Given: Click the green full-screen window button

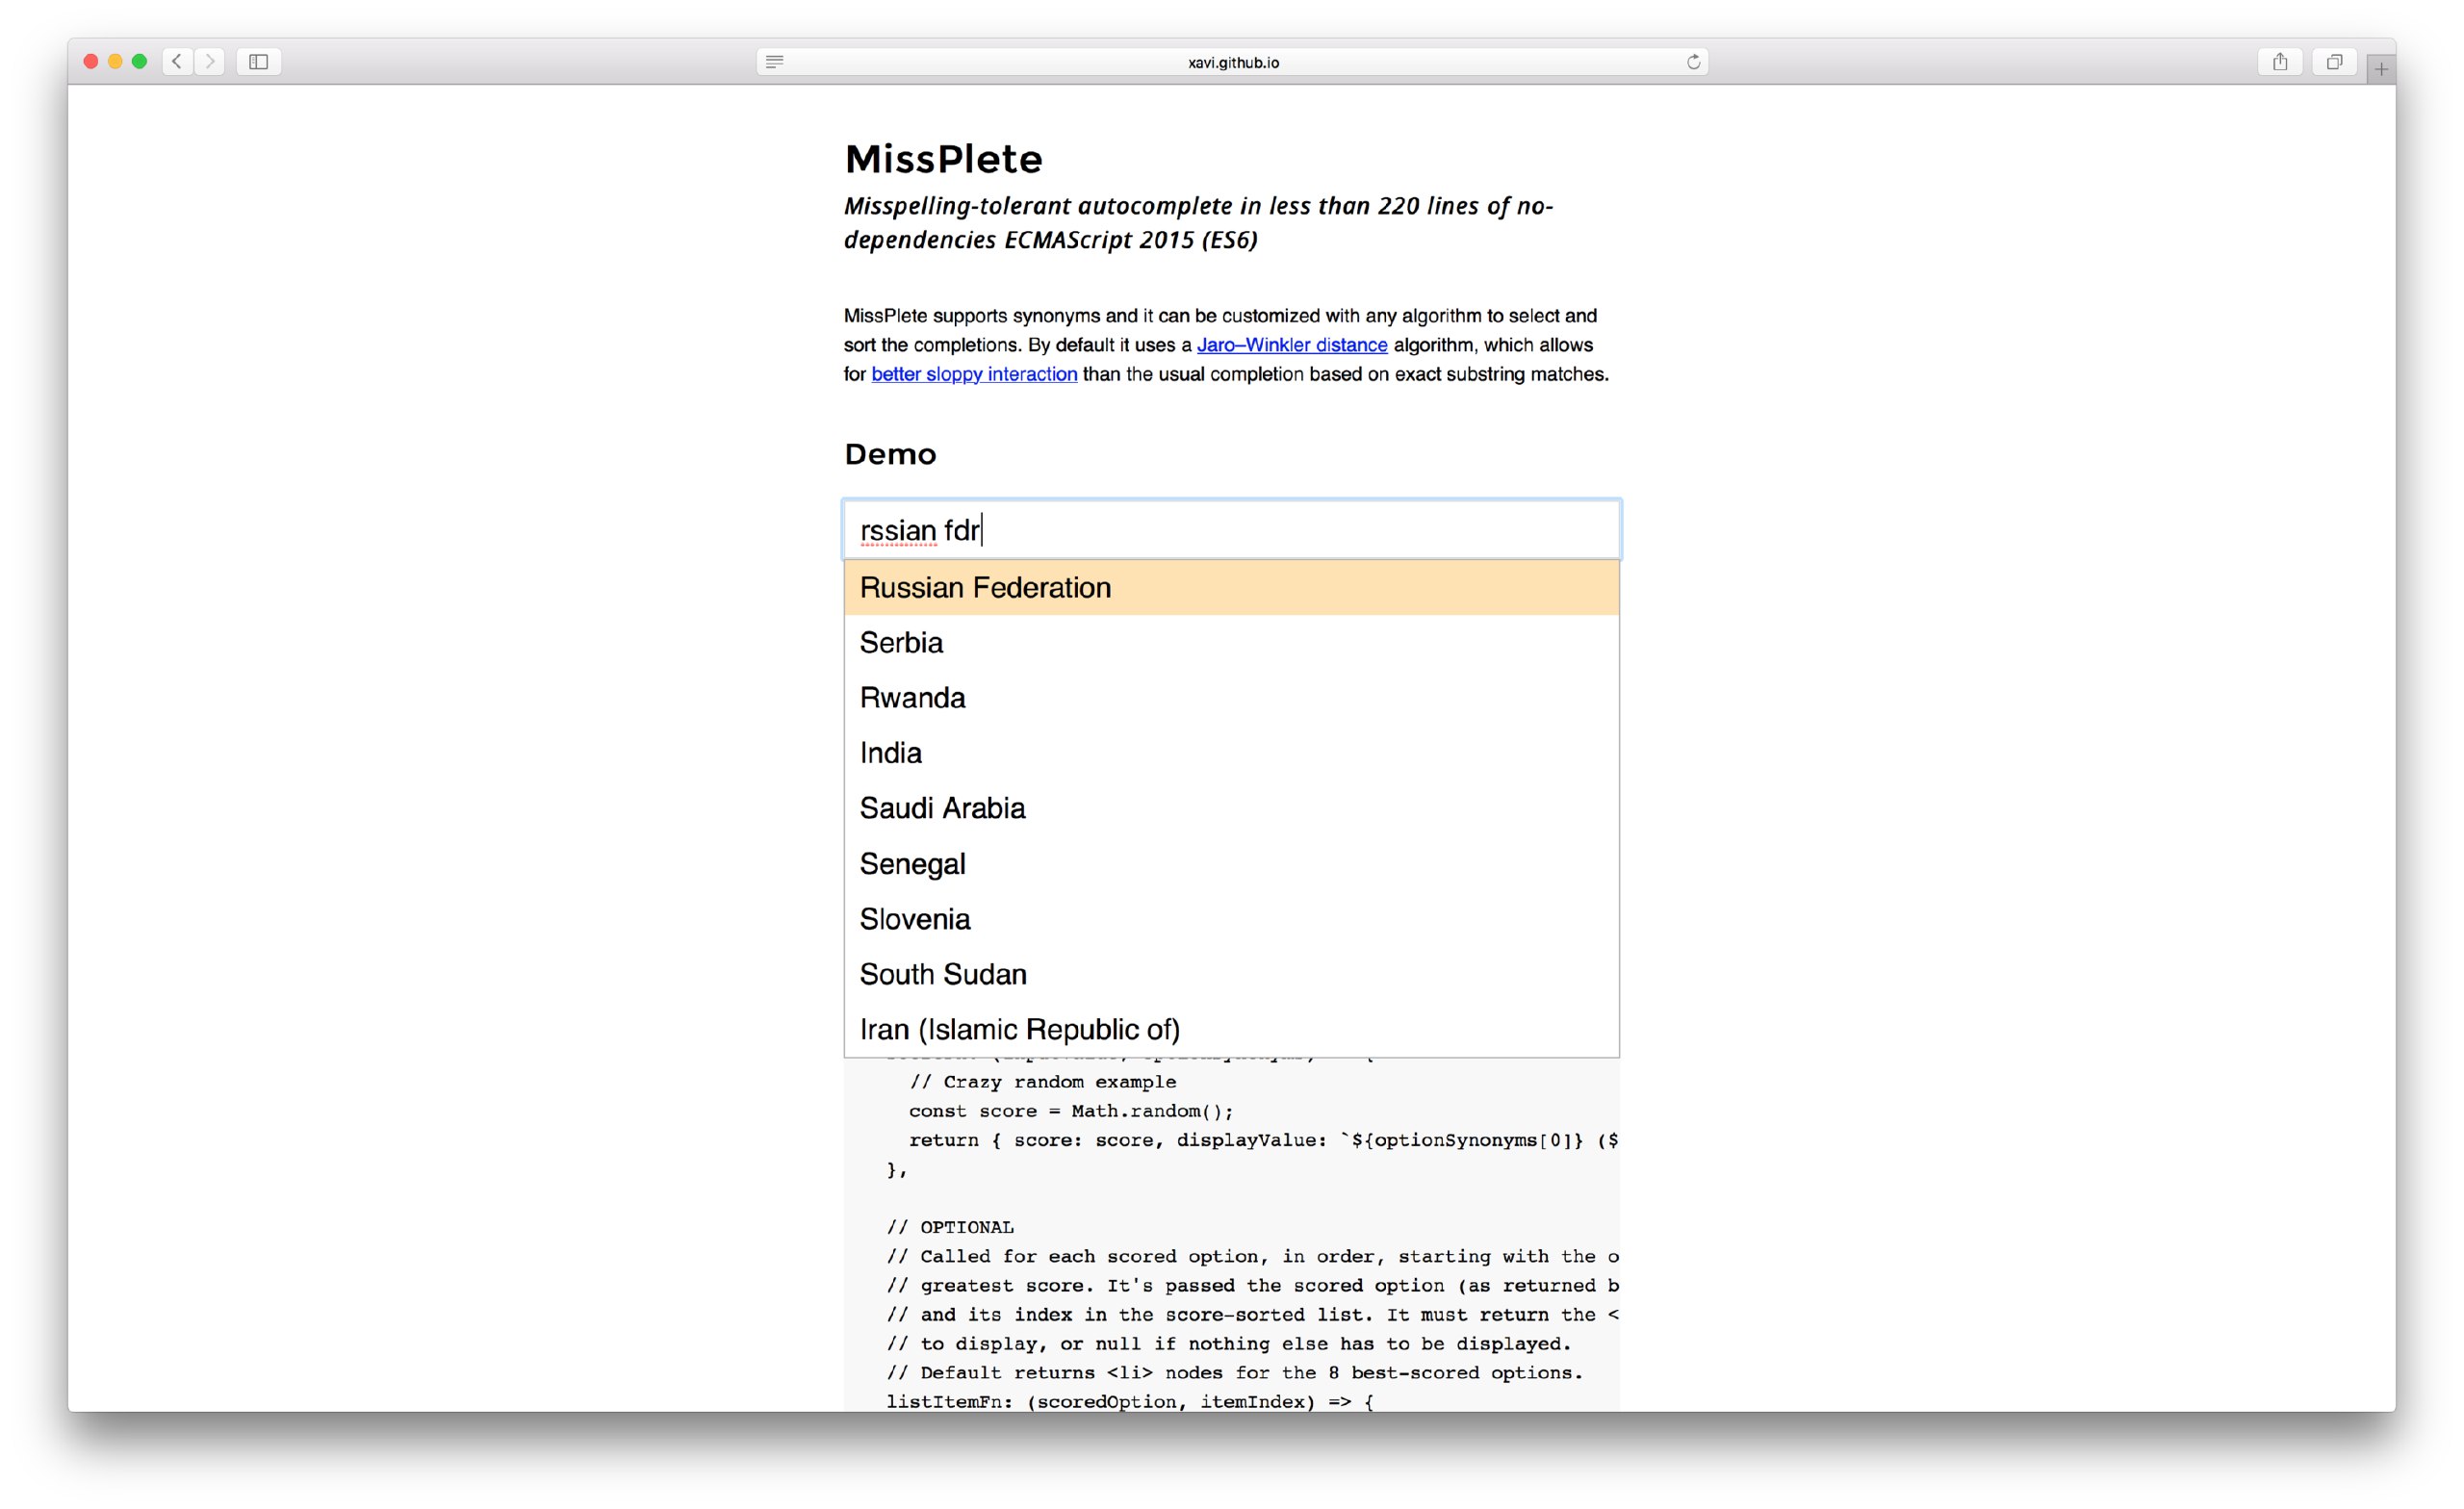Looking at the screenshot, I should click(x=140, y=62).
